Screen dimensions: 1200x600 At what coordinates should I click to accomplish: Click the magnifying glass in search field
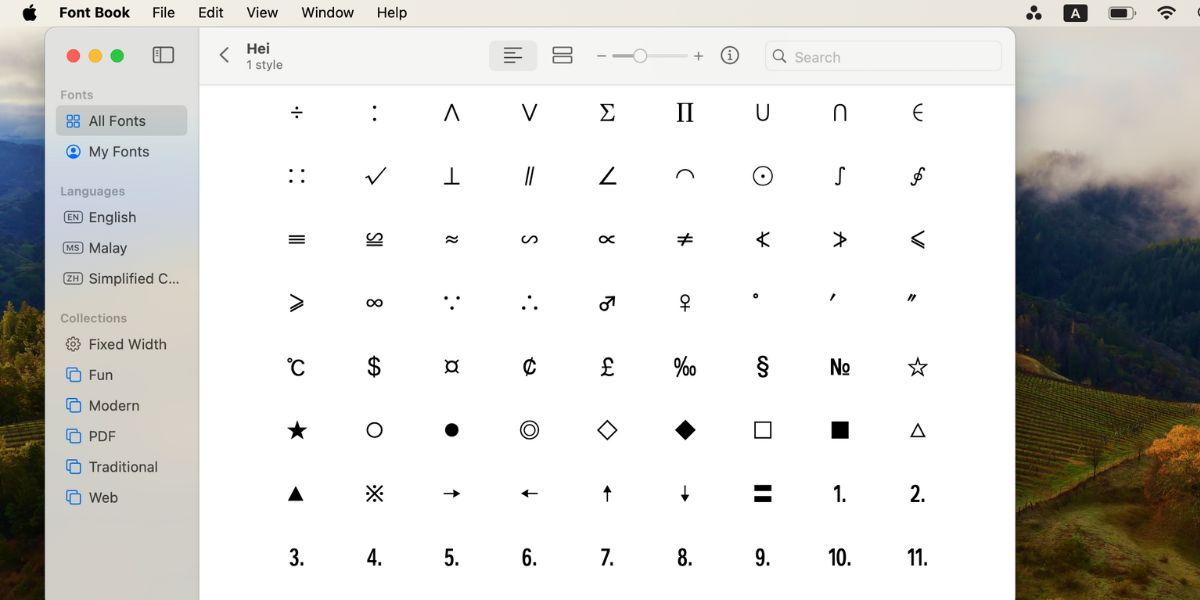click(x=779, y=56)
